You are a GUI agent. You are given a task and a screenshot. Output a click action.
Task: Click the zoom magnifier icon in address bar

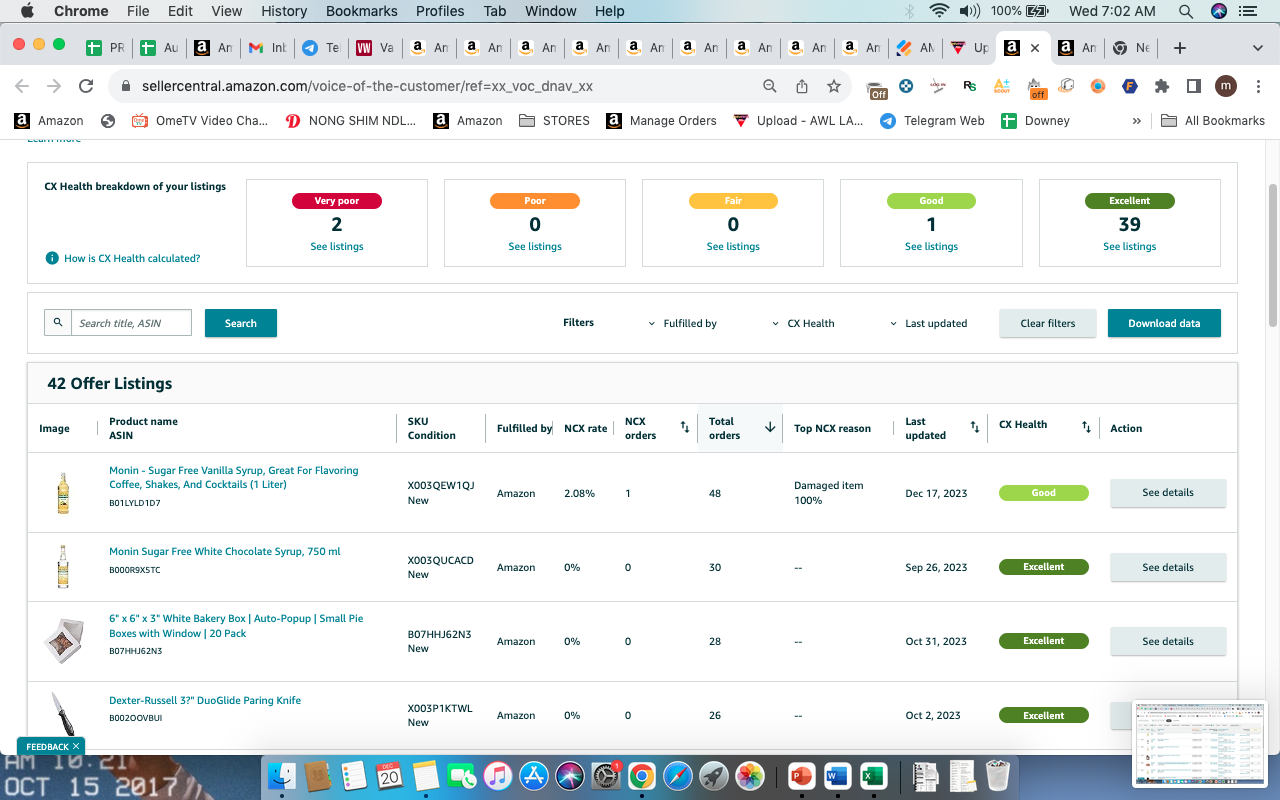click(x=770, y=86)
